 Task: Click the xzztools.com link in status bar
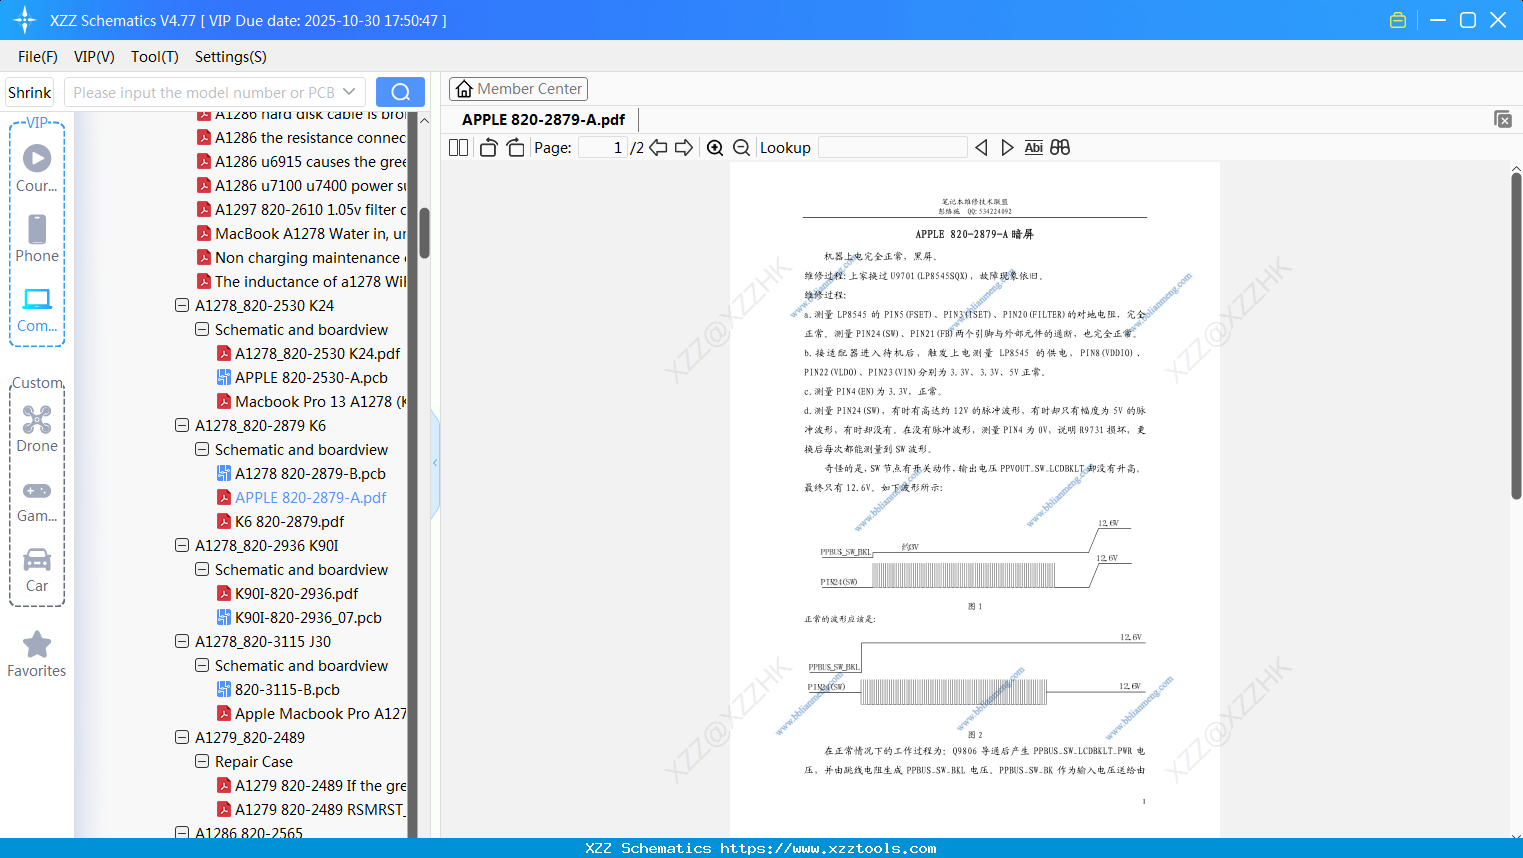[828, 848]
